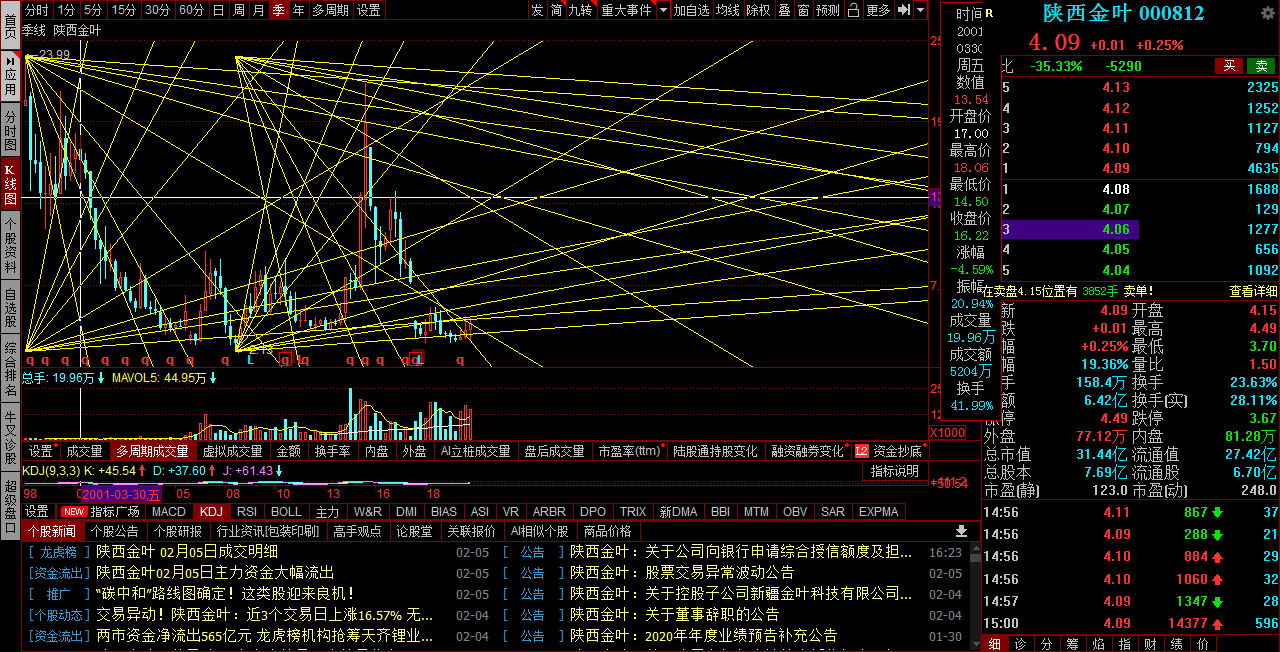Select the MACD indicator tab
Viewport: 1280px width, 652px height.
tap(168, 511)
